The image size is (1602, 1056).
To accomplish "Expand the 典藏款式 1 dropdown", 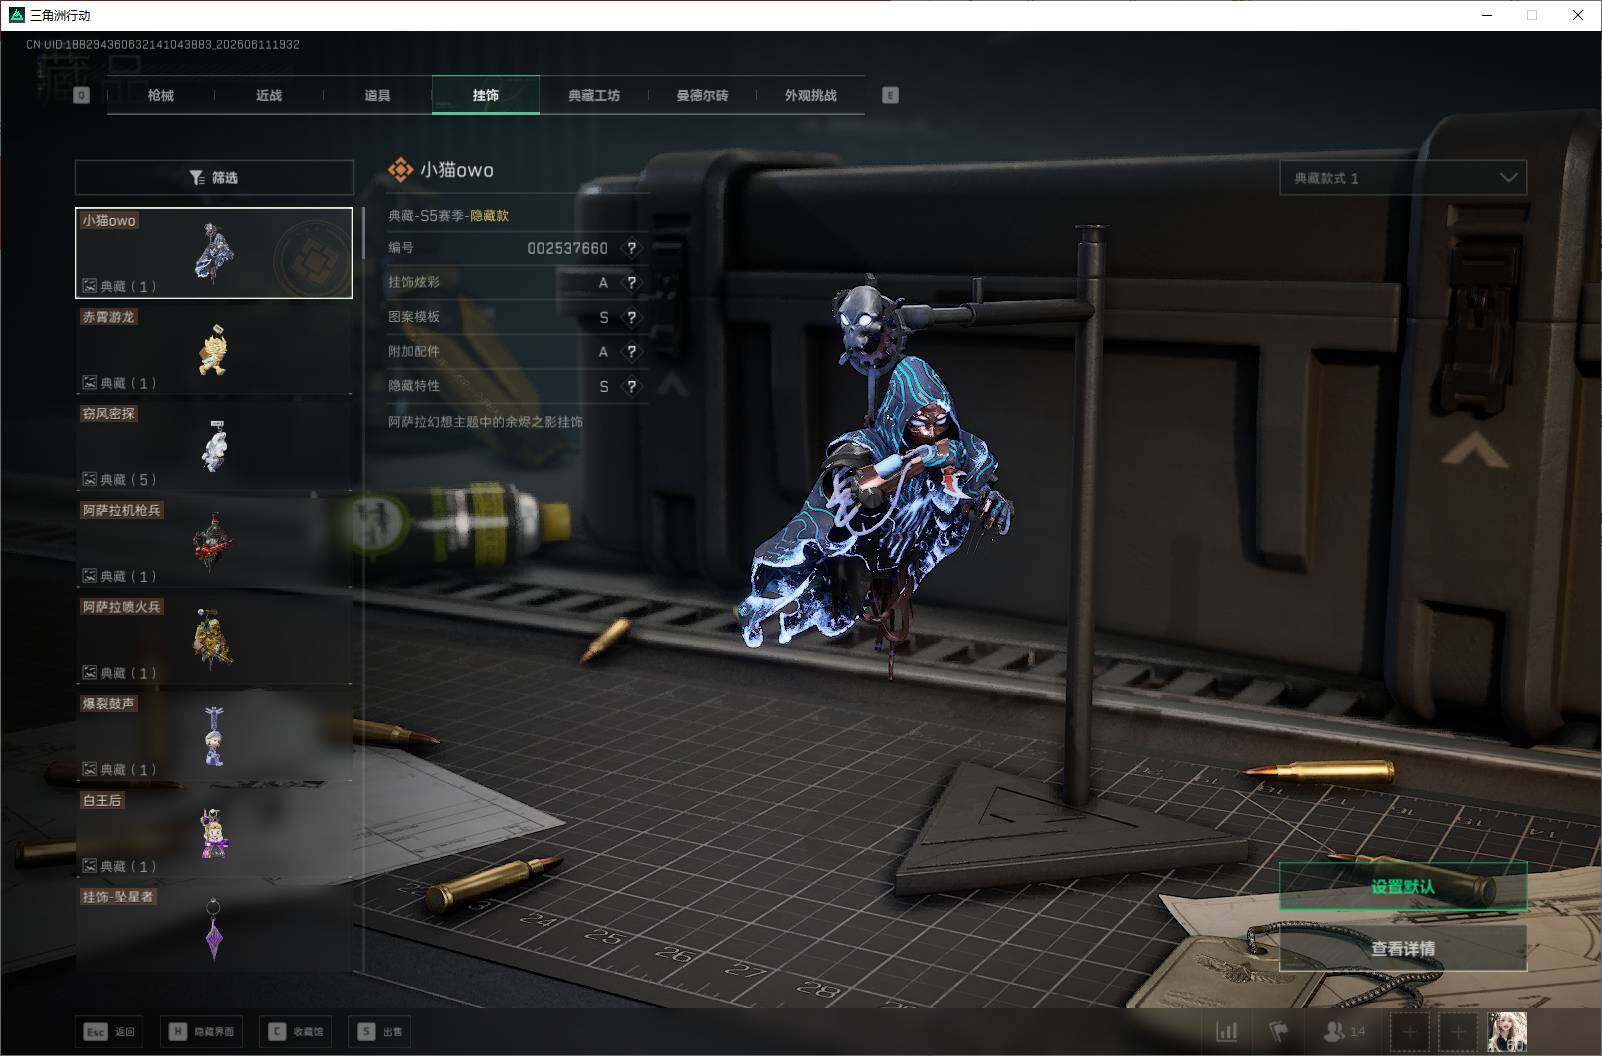I will click(1403, 178).
